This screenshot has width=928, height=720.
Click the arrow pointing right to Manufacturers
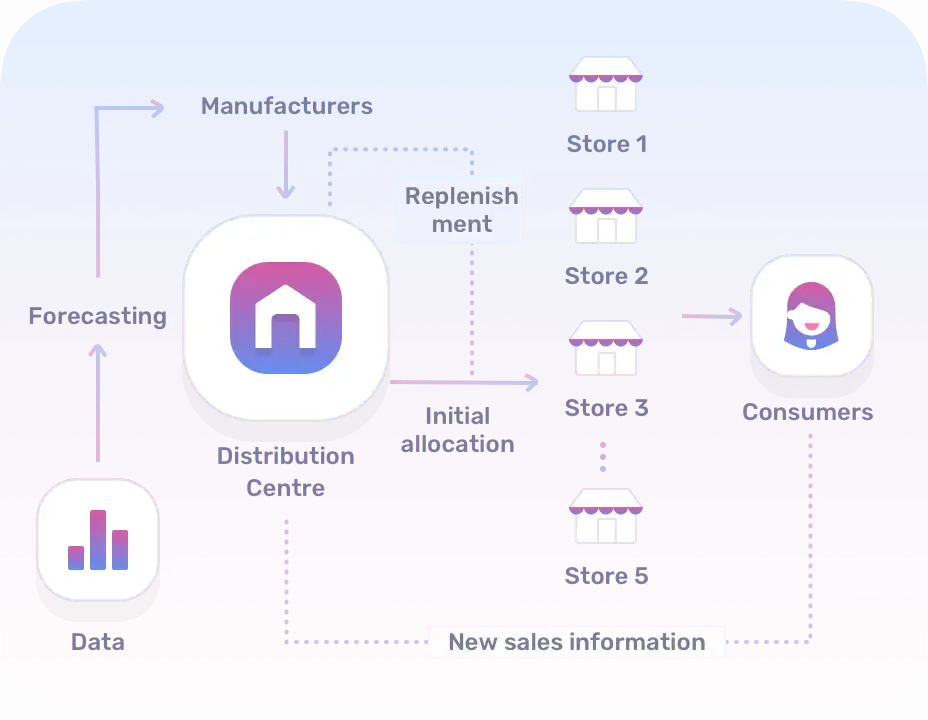coord(130,108)
